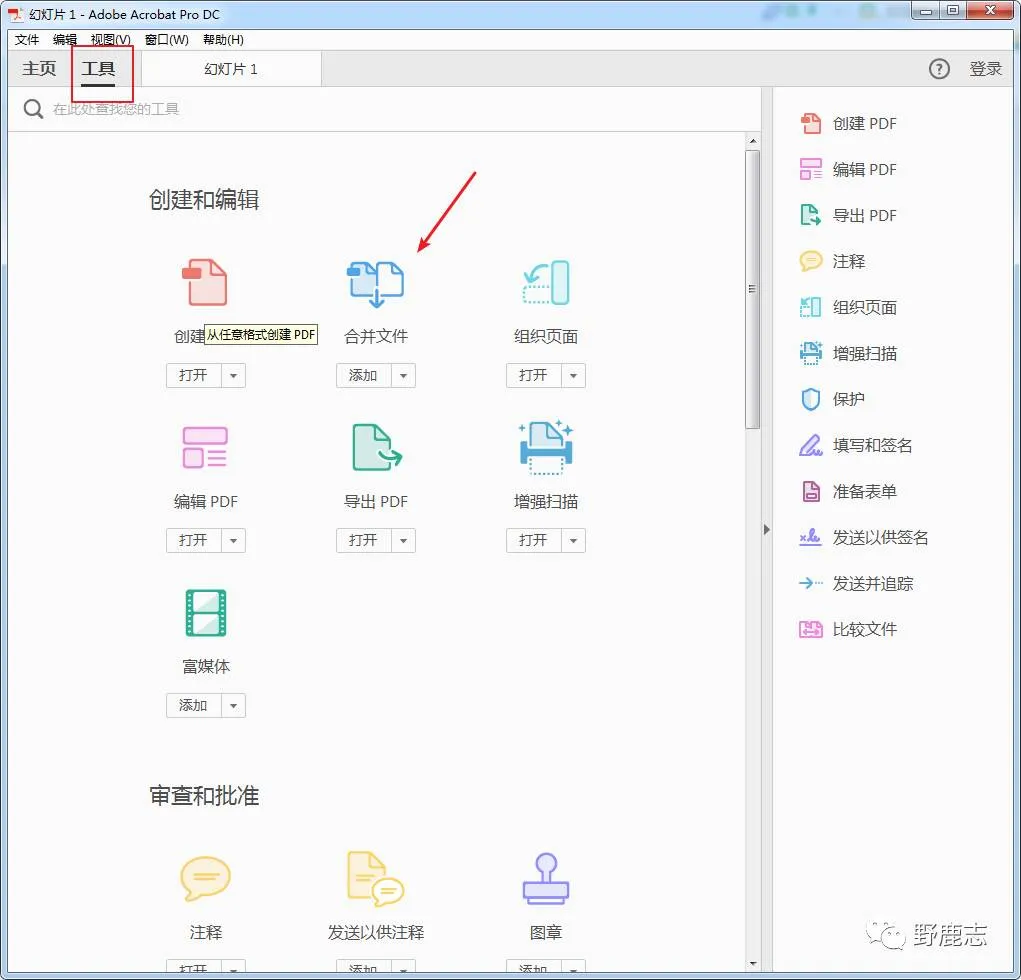The width and height of the screenshot is (1021, 980).
Task: Open 填写和签名 in the sidebar
Action: pyautogui.click(x=856, y=445)
